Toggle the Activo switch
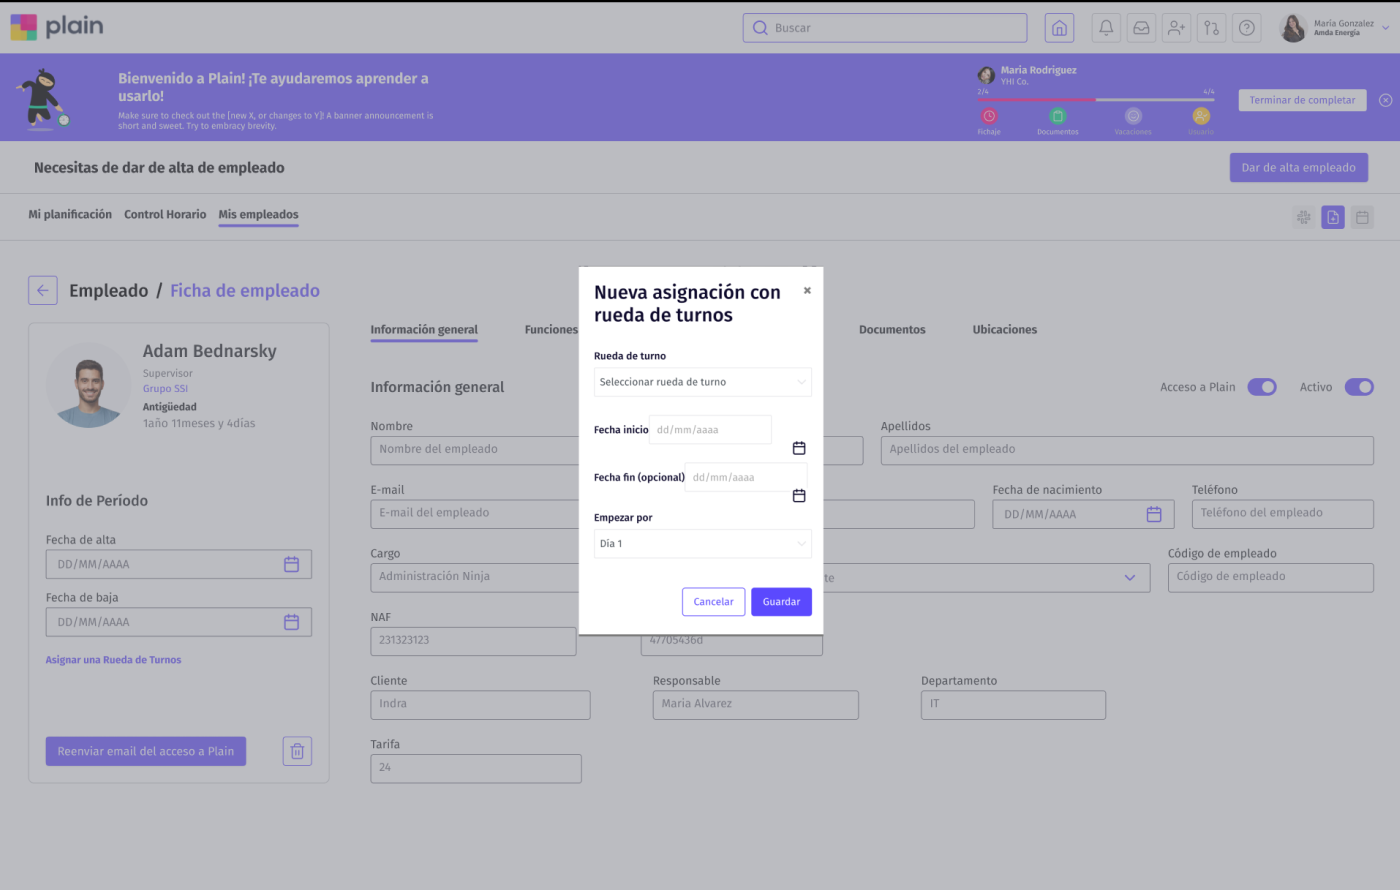 (1359, 387)
